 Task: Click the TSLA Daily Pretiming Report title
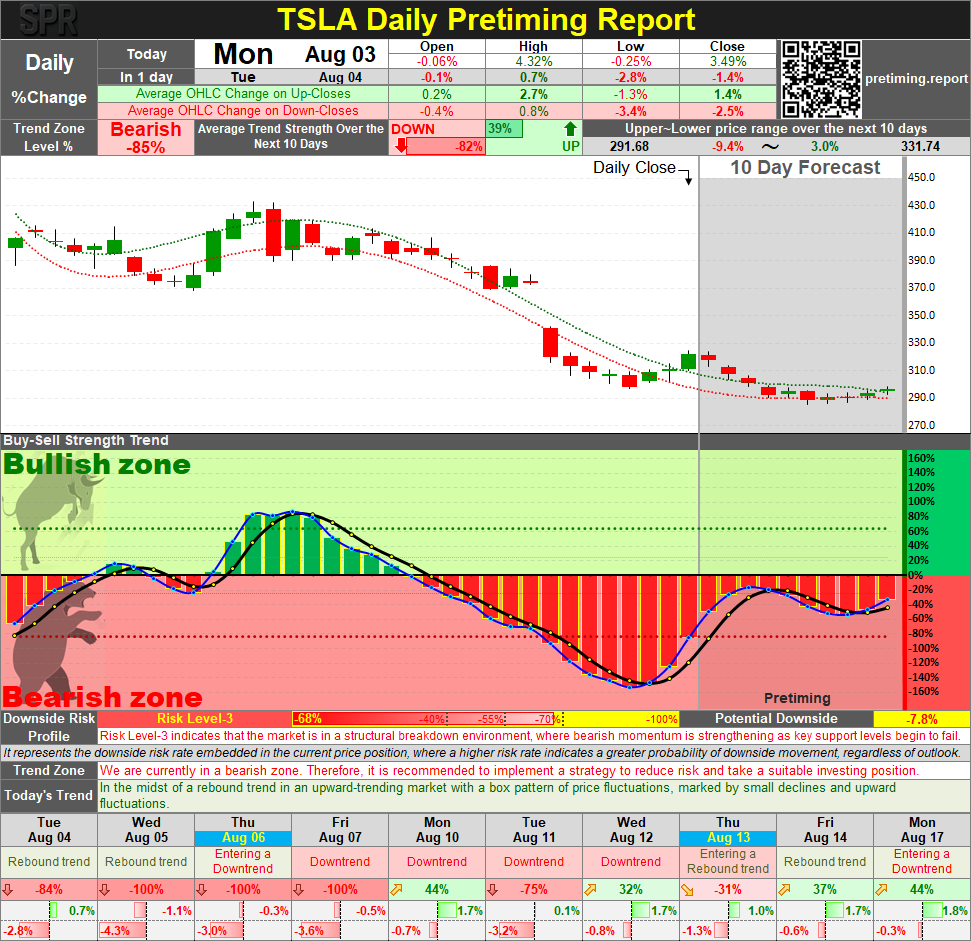point(486,20)
